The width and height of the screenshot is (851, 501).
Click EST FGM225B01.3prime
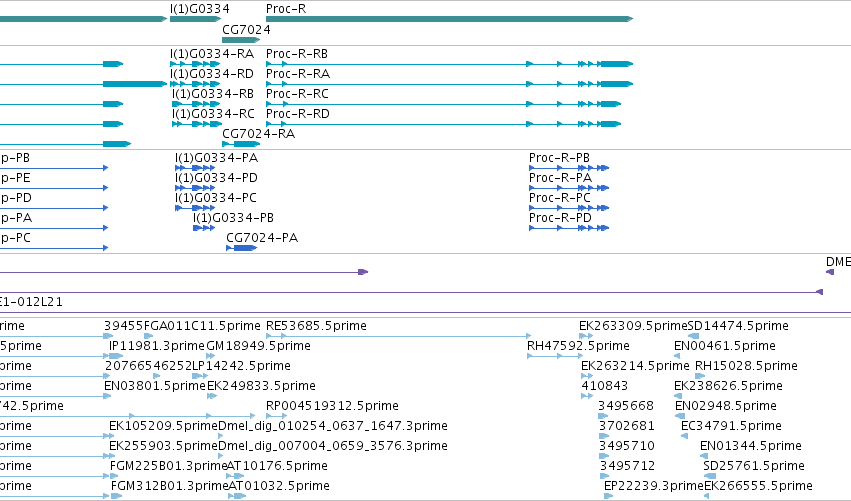tap(168, 466)
